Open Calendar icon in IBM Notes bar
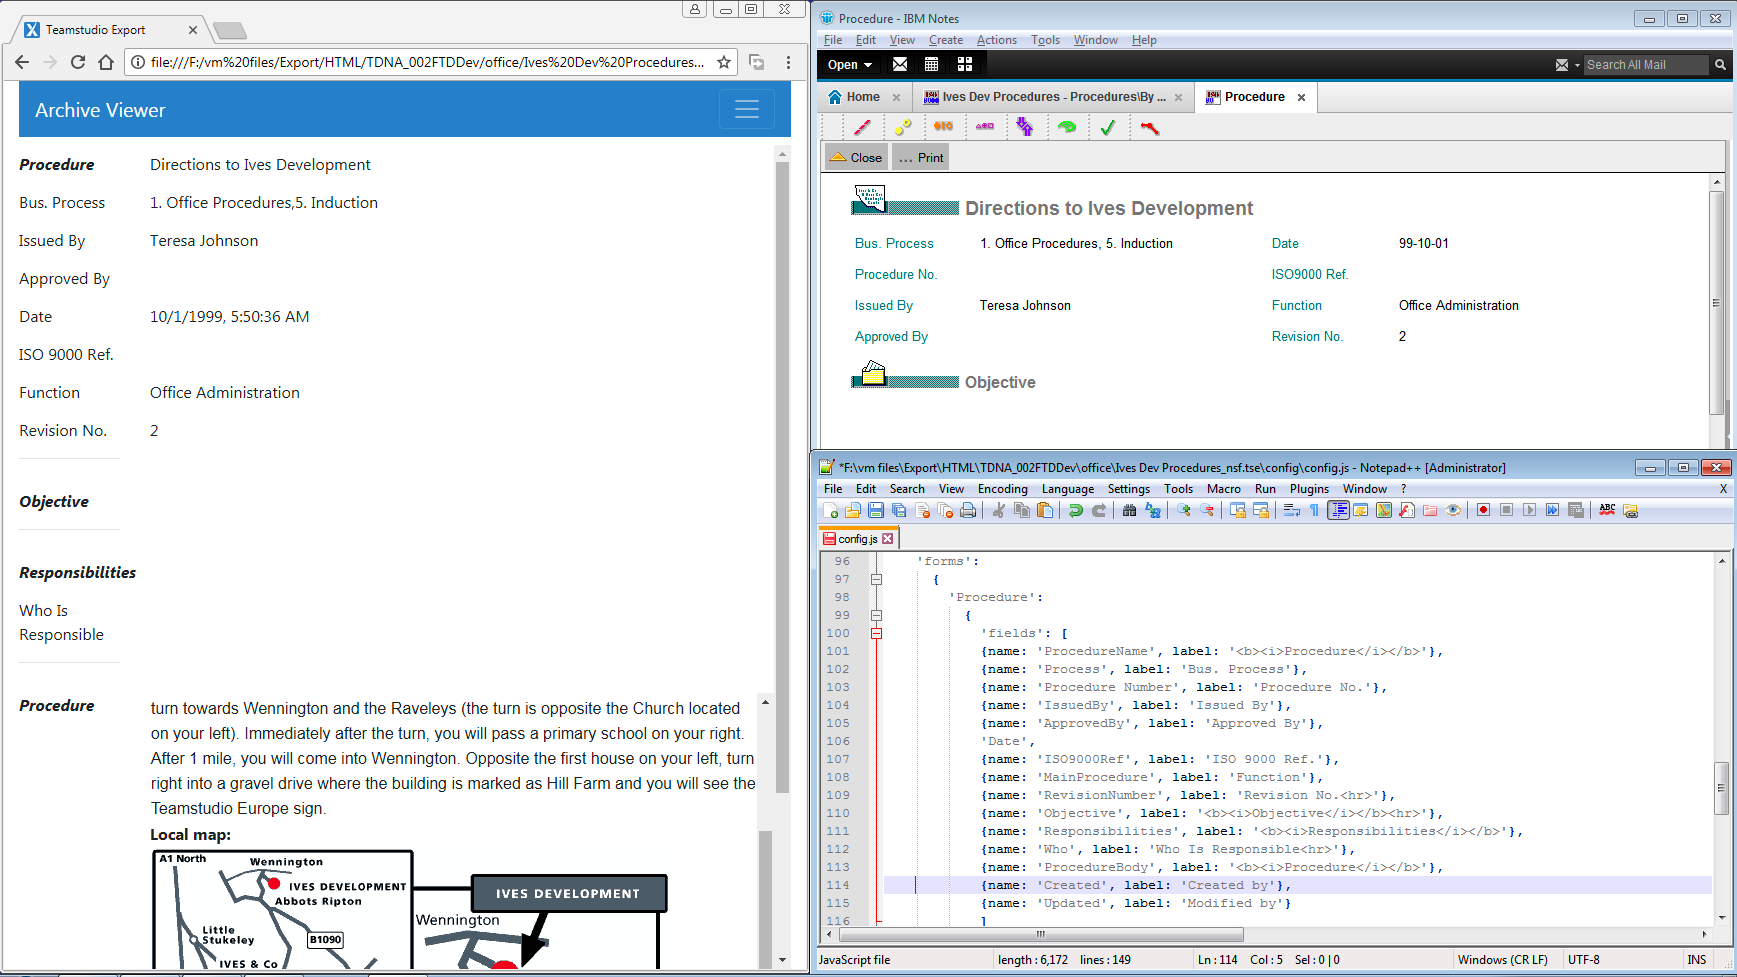 932,64
